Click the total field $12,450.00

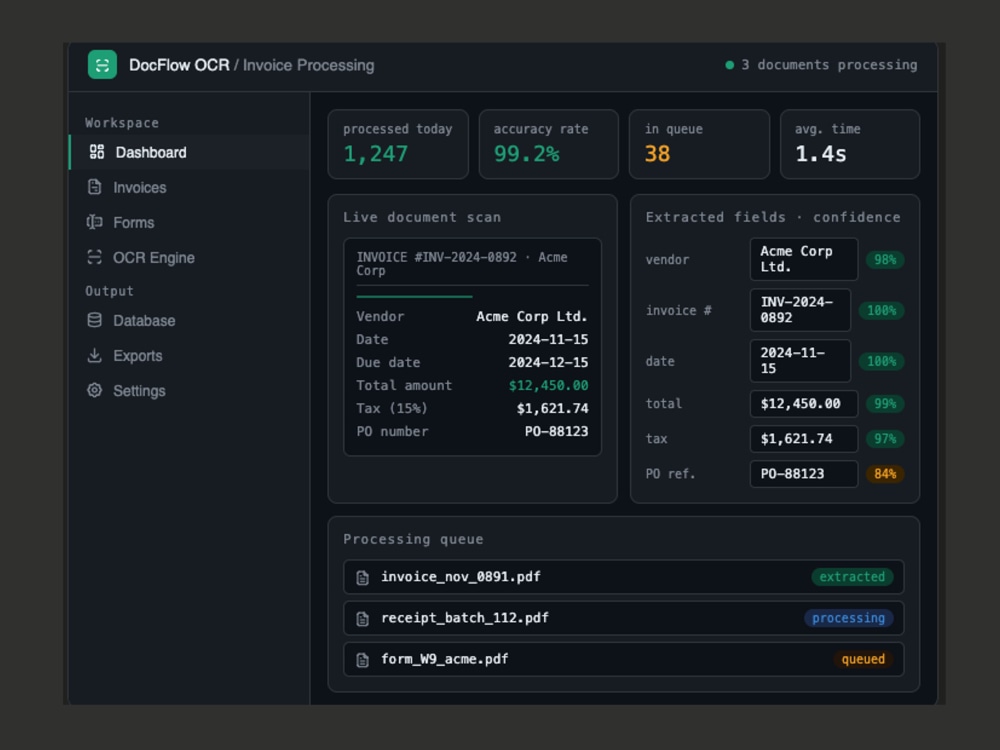(804, 404)
